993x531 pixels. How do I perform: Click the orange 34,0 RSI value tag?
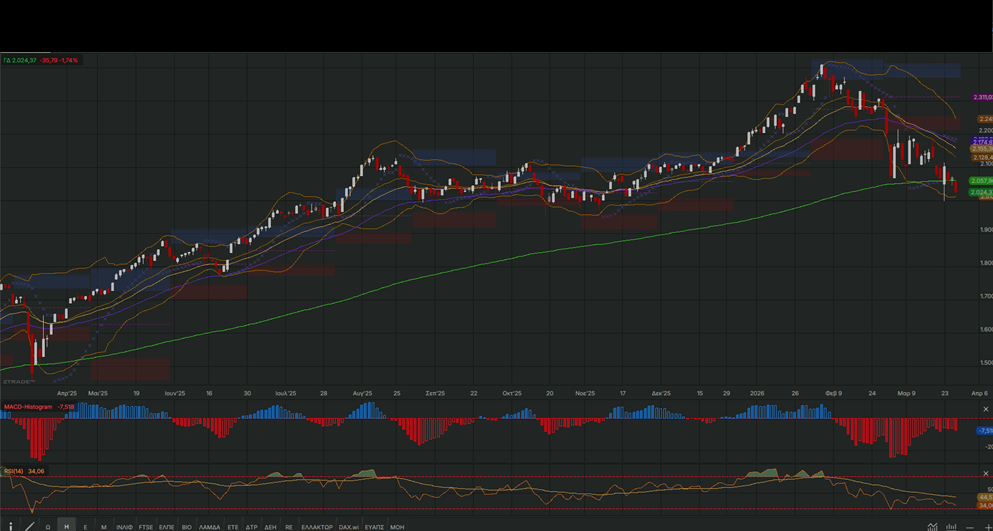coord(985,506)
